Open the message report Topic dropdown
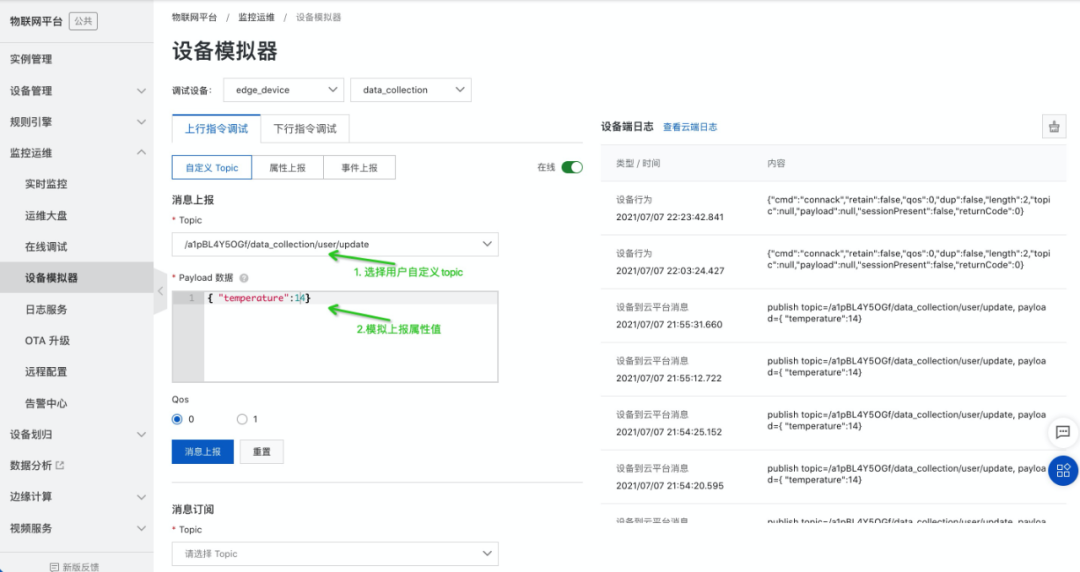This screenshot has height=572, width=1080. (335, 244)
